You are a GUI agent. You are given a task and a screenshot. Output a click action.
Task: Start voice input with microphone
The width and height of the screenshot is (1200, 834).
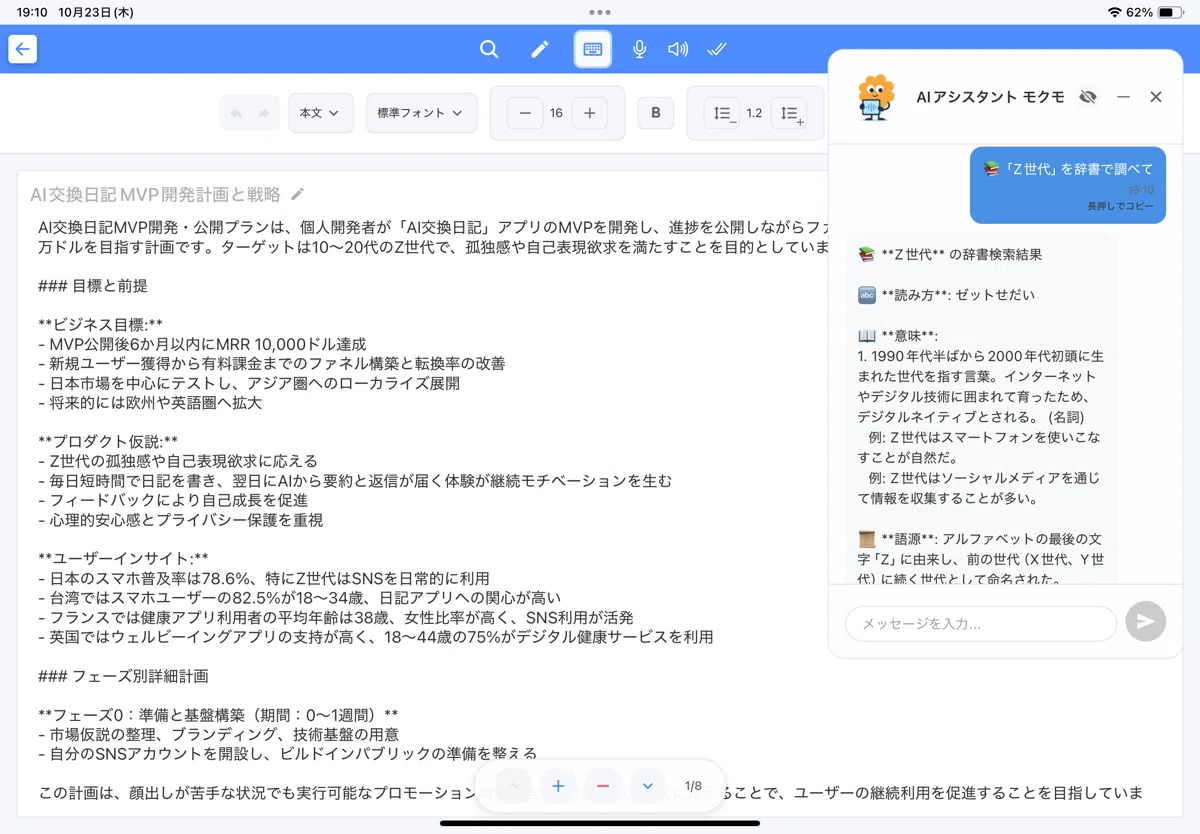[640, 49]
